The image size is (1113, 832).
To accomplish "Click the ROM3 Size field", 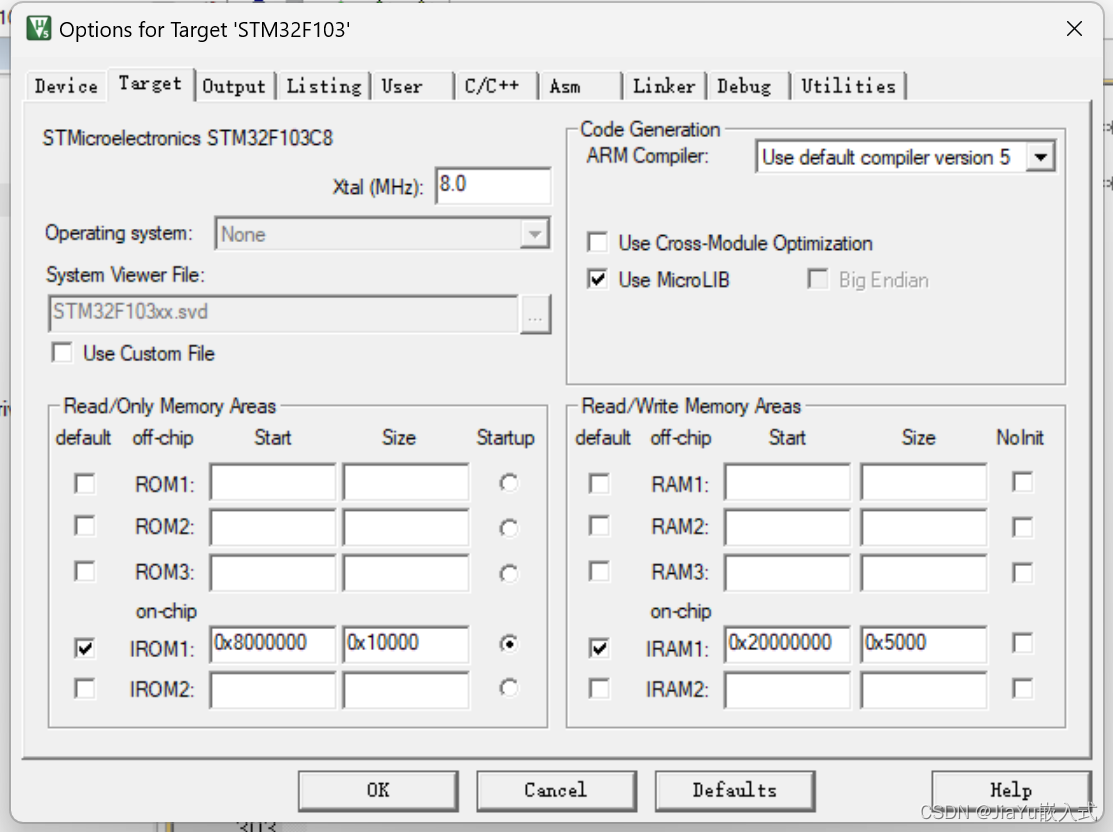I will tap(405, 573).
